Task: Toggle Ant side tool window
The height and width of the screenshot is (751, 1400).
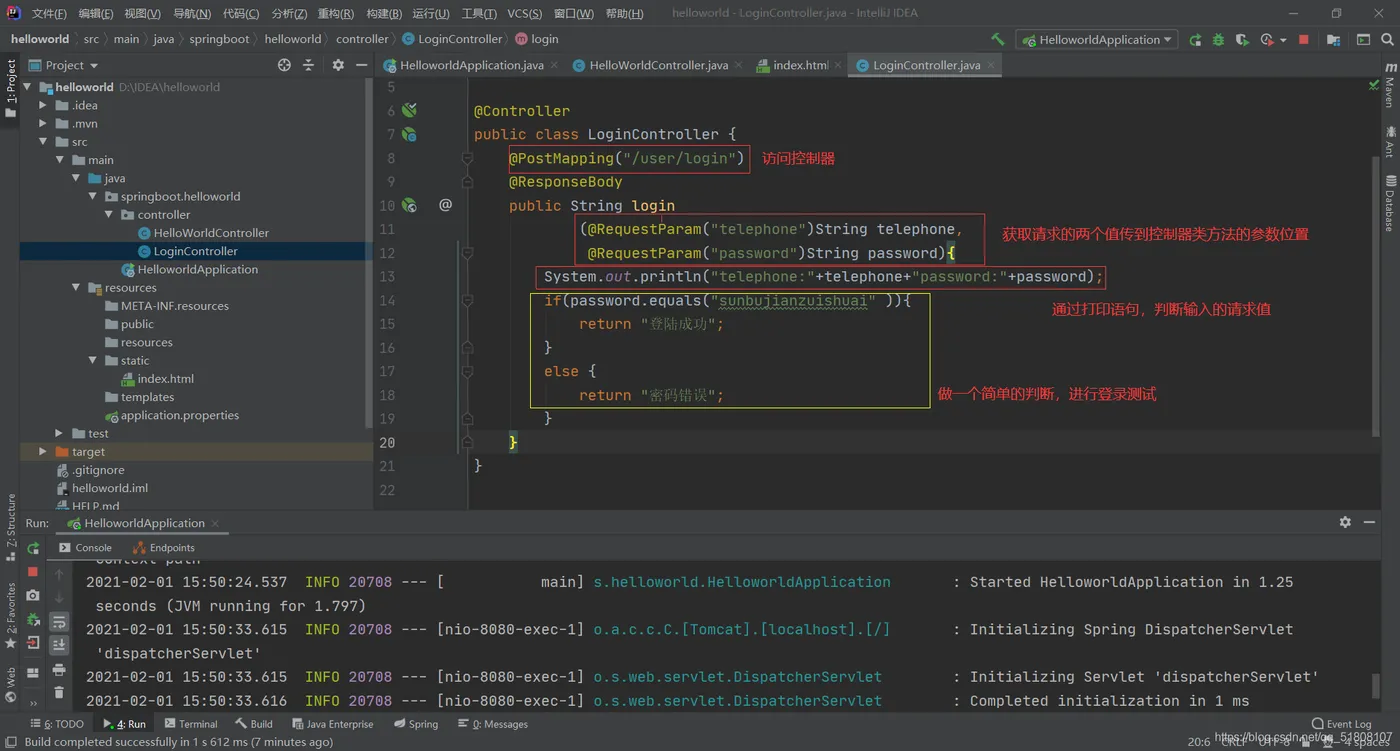Action: [x=1390, y=141]
